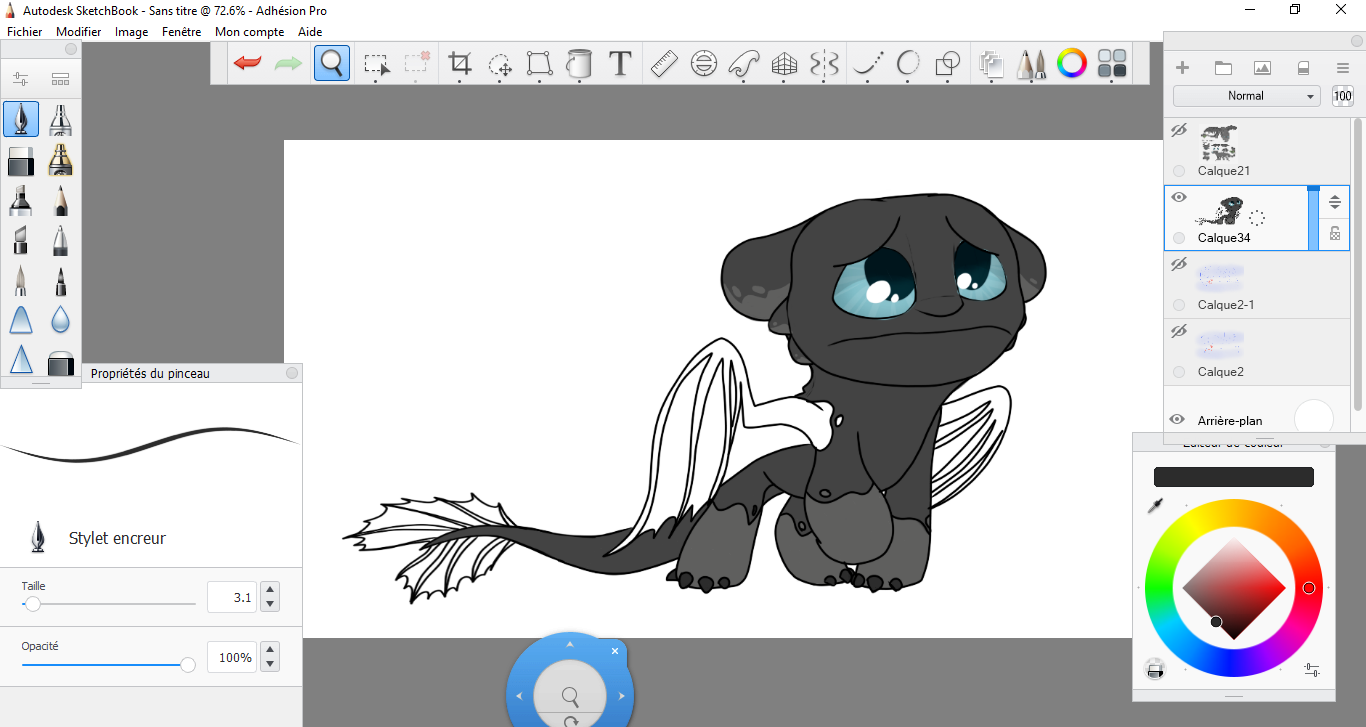
Task: Enable Steady Stroke tool
Action: point(868,64)
